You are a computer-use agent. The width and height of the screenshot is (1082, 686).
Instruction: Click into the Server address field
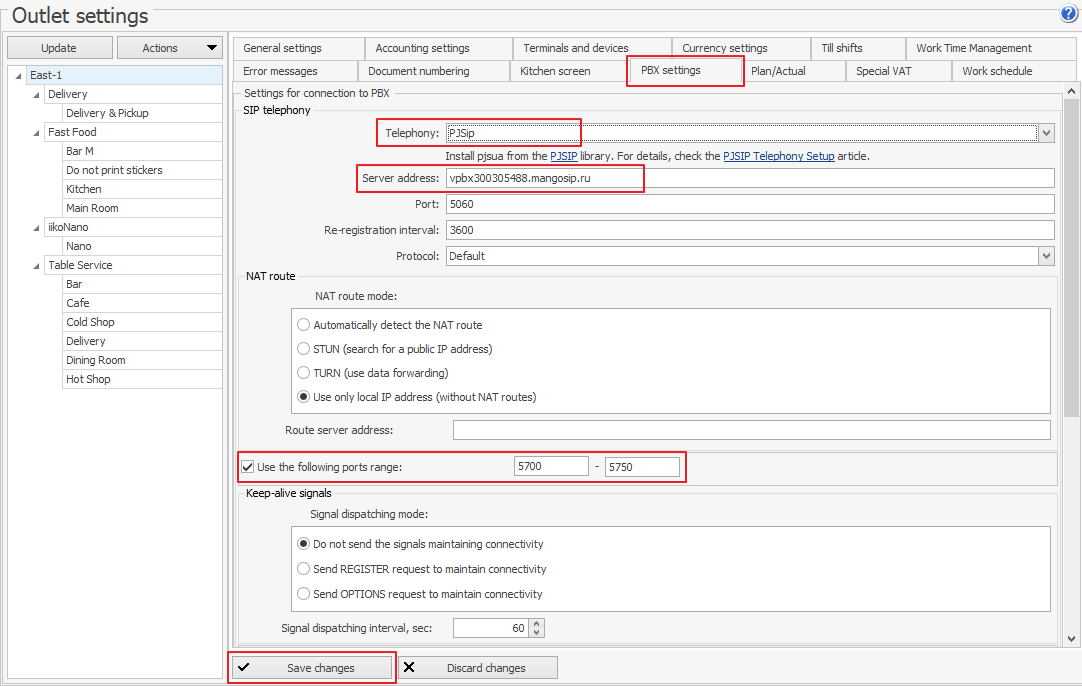pyautogui.click(x=750, y=178)
